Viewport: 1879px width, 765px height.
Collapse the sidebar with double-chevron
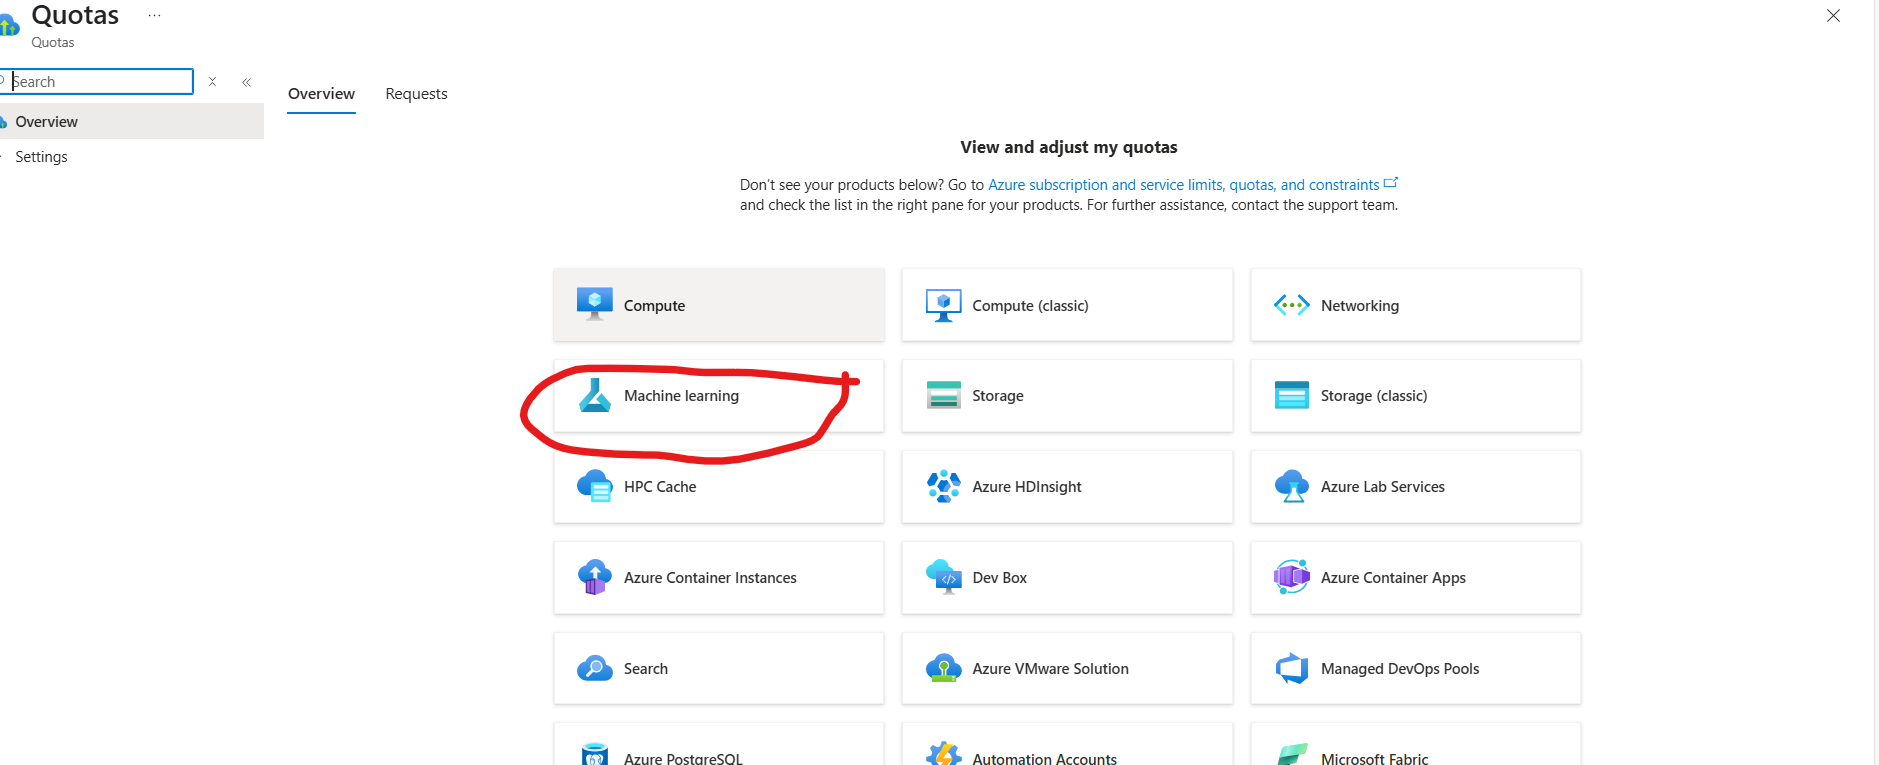click(x=246, y=82)
